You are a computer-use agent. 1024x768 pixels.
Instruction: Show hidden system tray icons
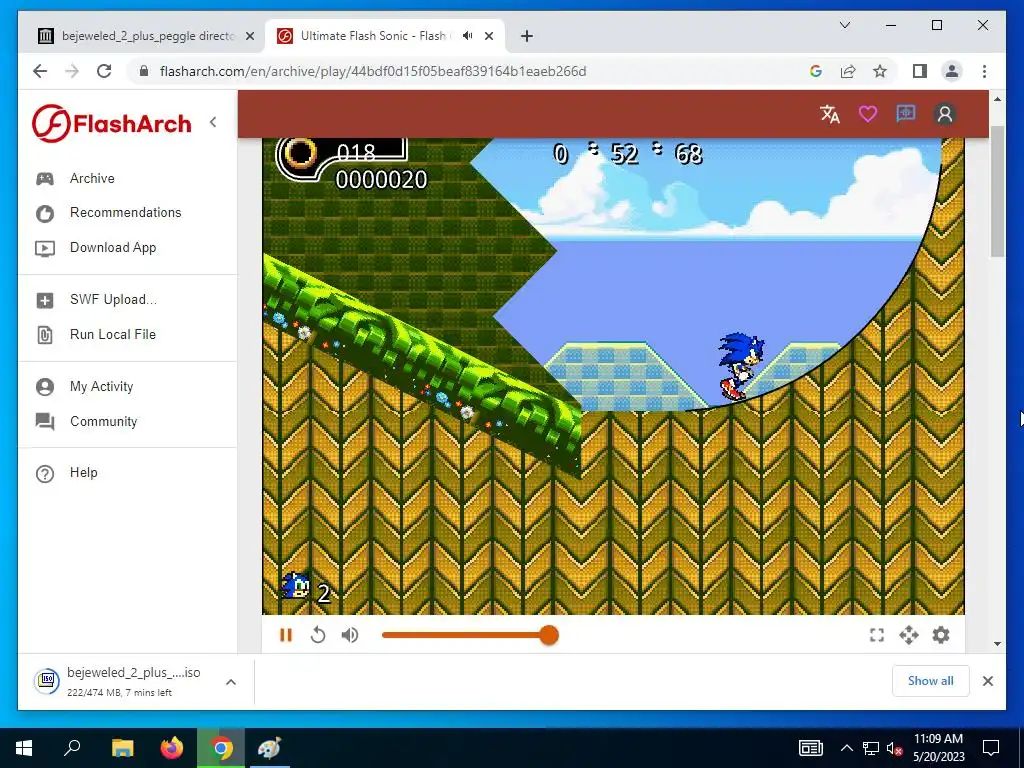(846, 748)
